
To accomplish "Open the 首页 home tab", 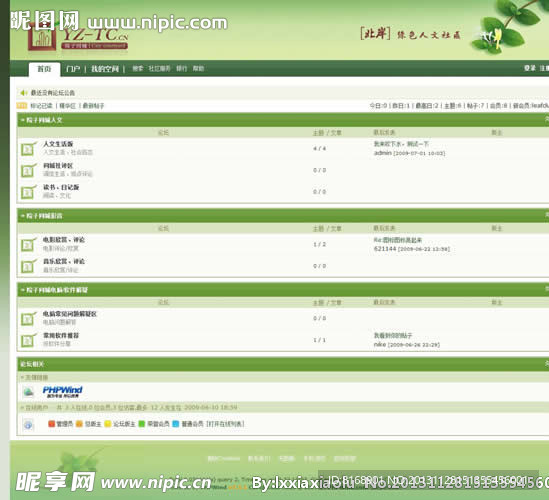I will click(44, 69).
